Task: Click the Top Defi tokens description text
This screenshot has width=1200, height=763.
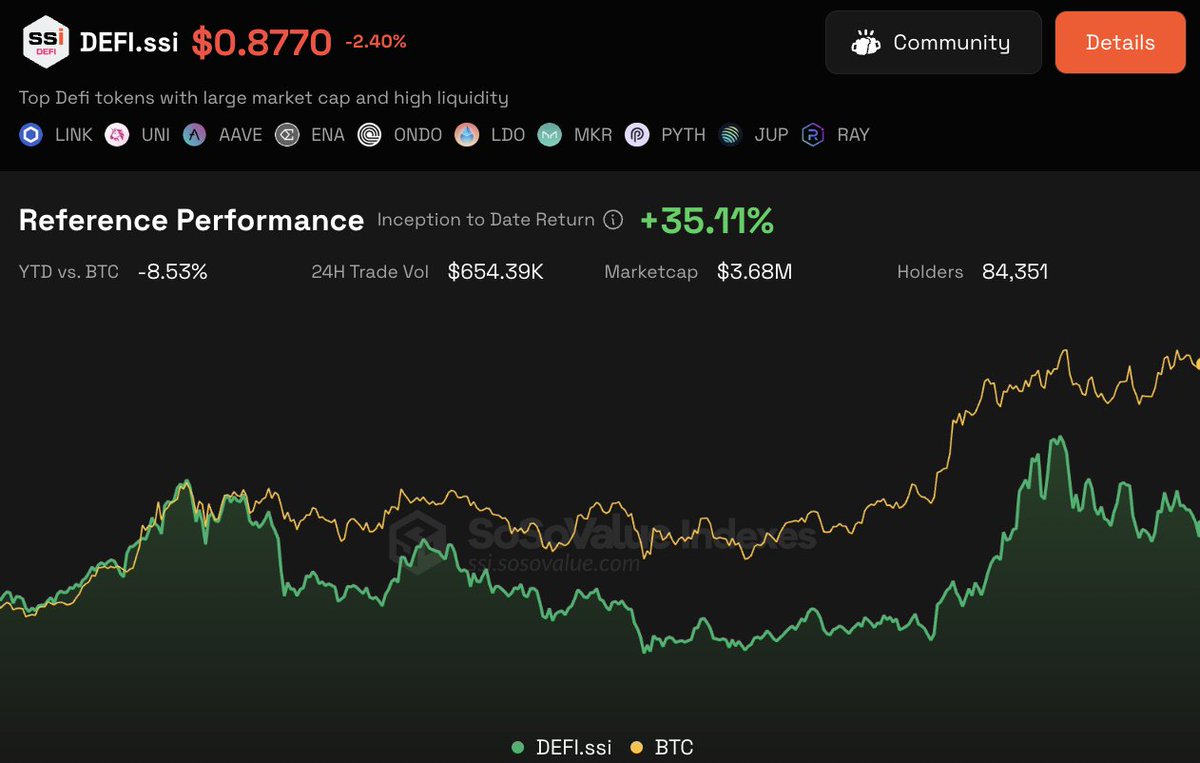Action: point(264,98)
